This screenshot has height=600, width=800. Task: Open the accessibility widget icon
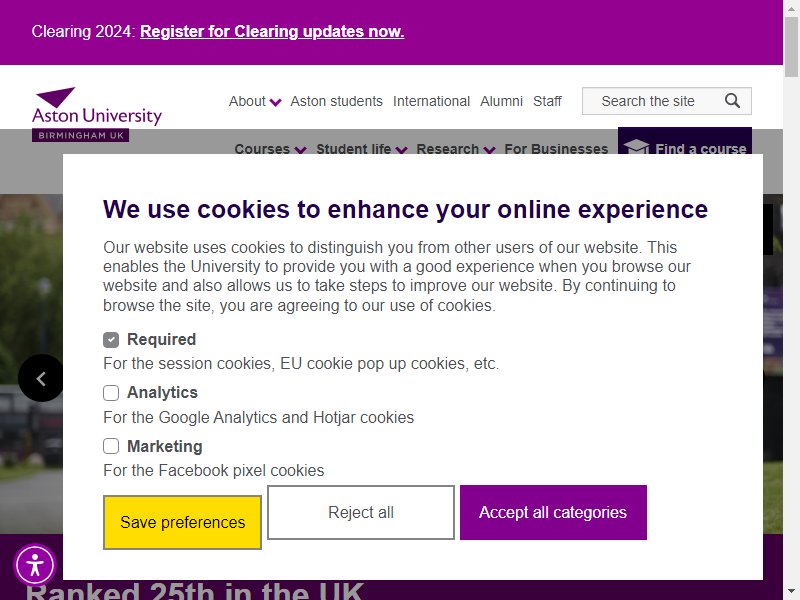click(x=35, y=565)
